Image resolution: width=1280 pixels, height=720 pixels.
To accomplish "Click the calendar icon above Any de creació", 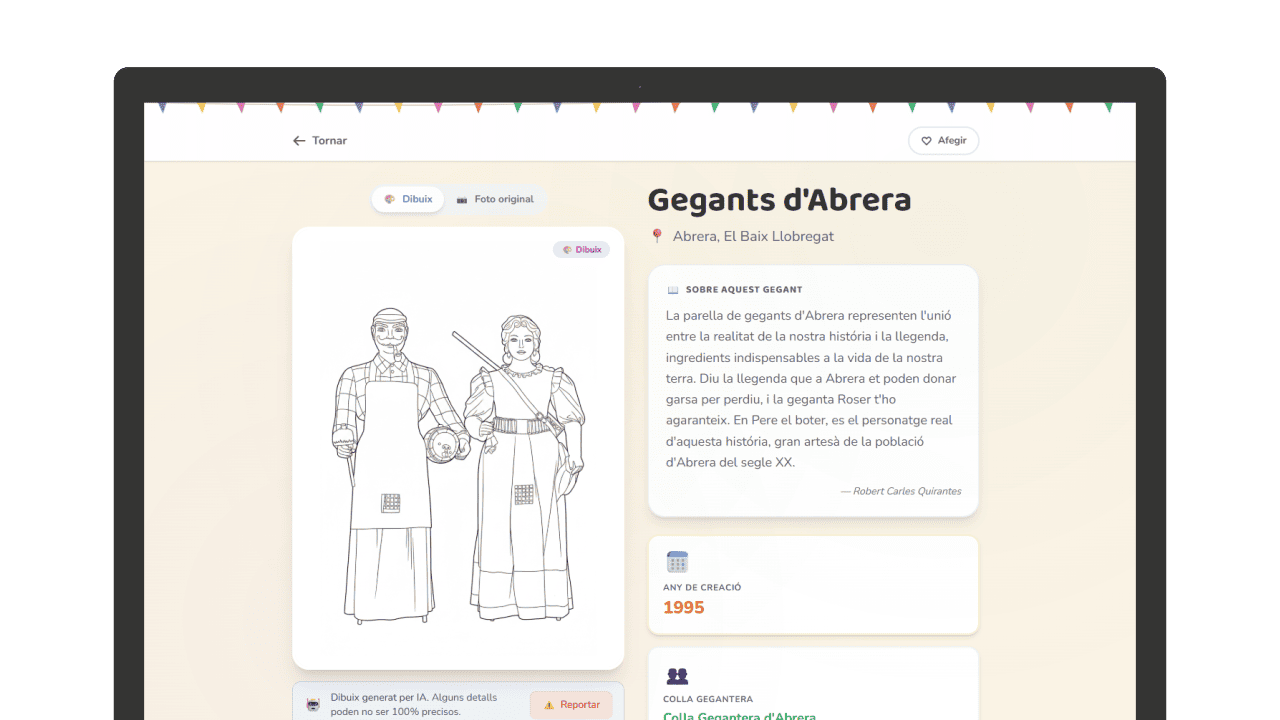I will (677, 562).
